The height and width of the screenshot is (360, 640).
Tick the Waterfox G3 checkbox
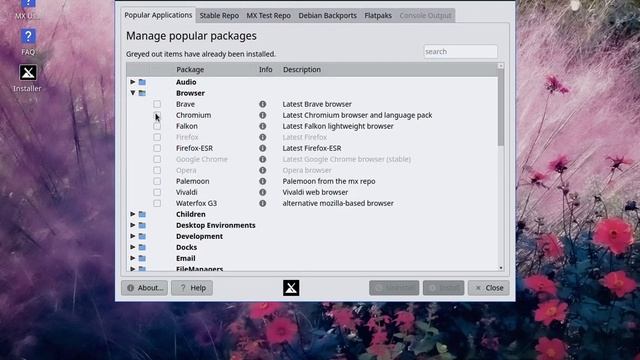pos(157,203)
